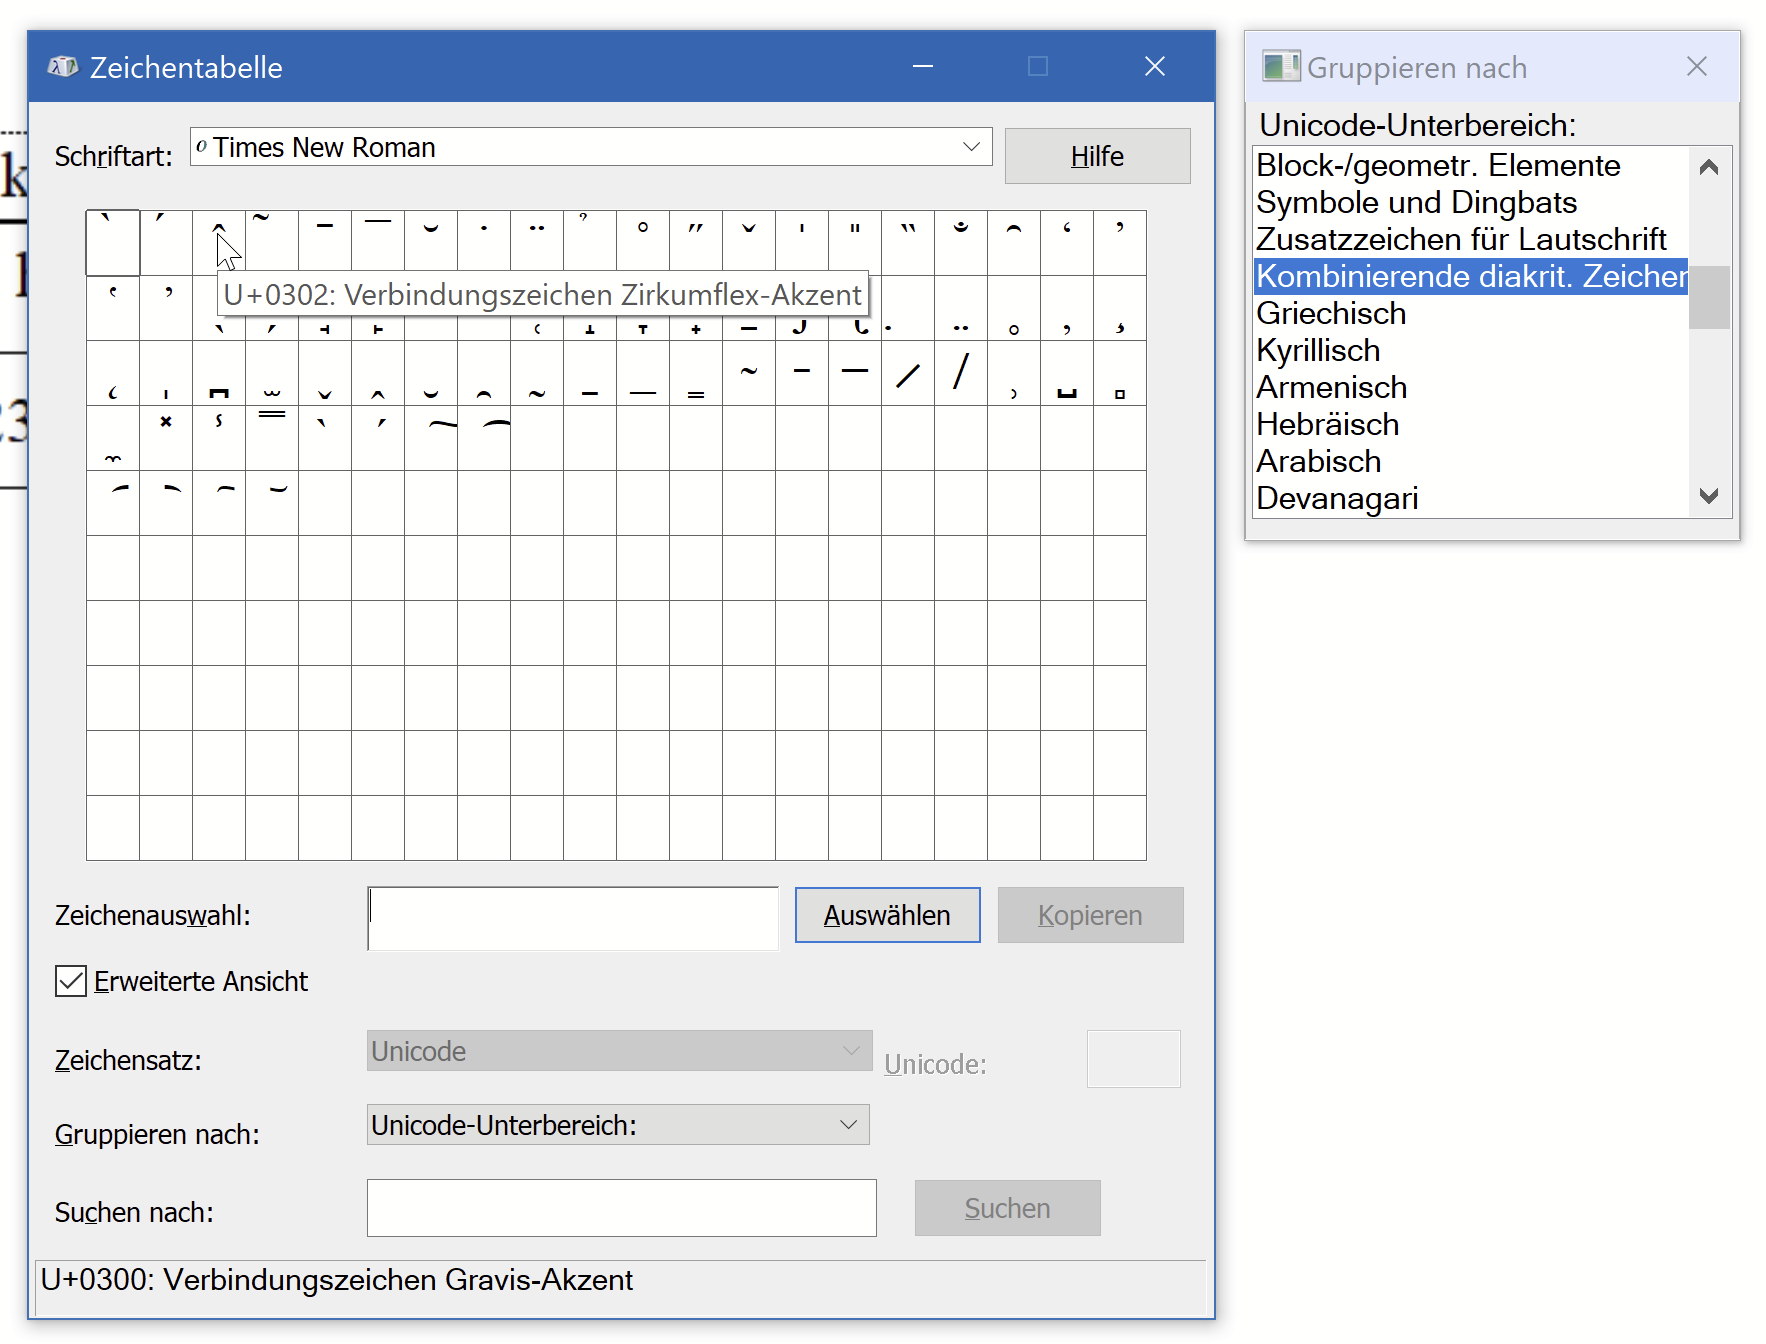This screenshot has height=1344, width=1766.
Task: Select the combining double acute accent glyph
Action: click(695, 242)
